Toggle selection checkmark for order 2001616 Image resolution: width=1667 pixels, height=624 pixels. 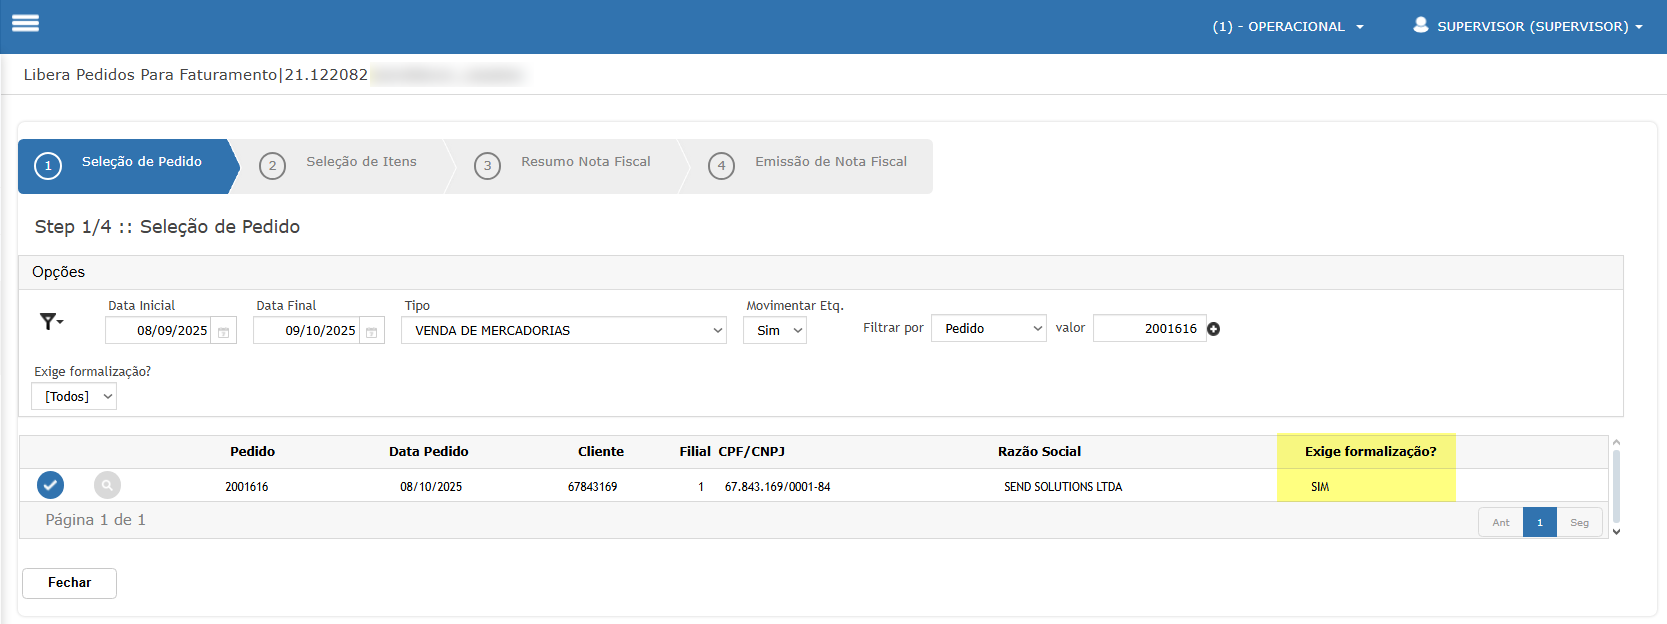pos(50,485)
